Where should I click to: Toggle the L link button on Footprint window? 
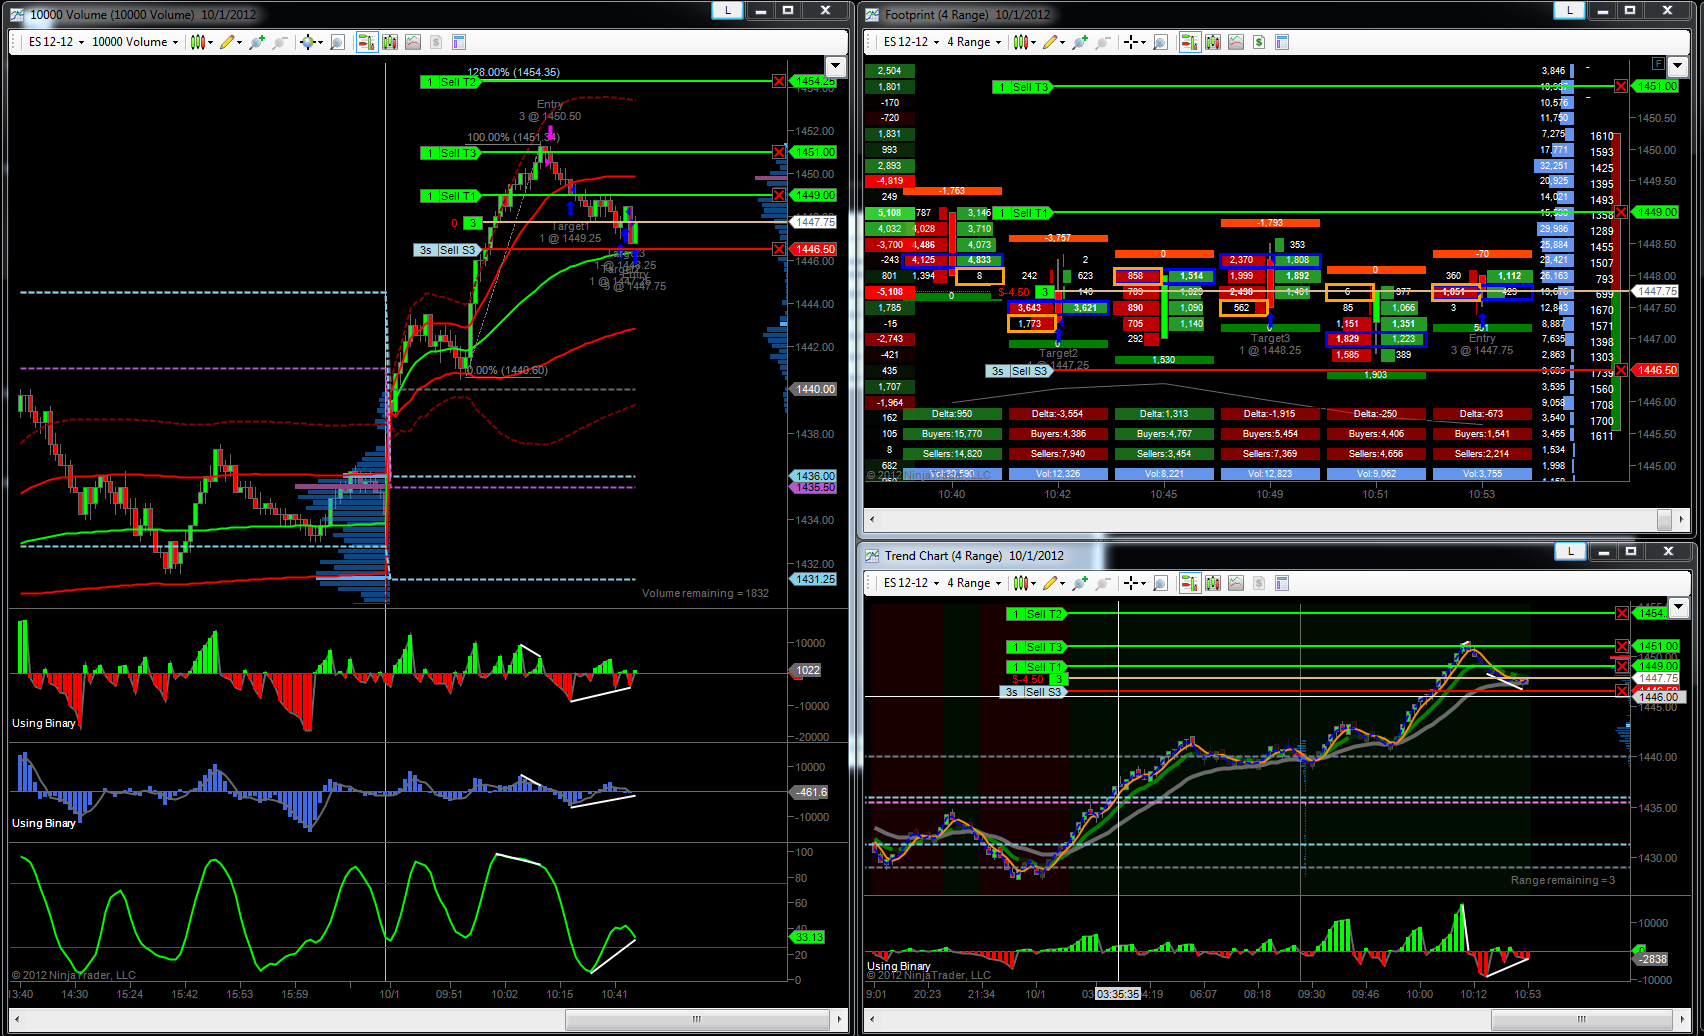[x=1569, y=10]
